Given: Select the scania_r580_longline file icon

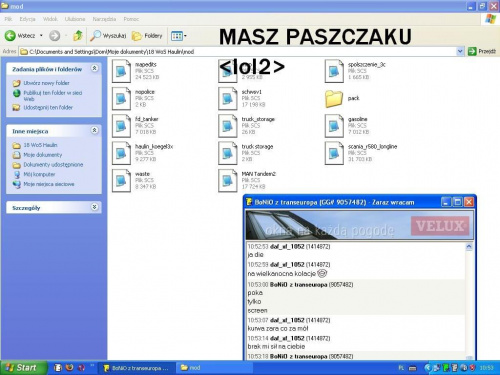Looking at the screenshot, I should pyautogui.click(x=334, y=153).
